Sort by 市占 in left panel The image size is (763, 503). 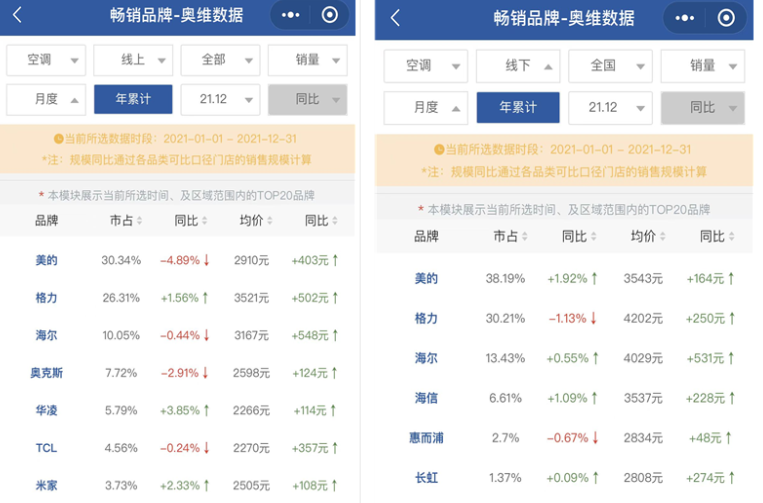point(126,220)
